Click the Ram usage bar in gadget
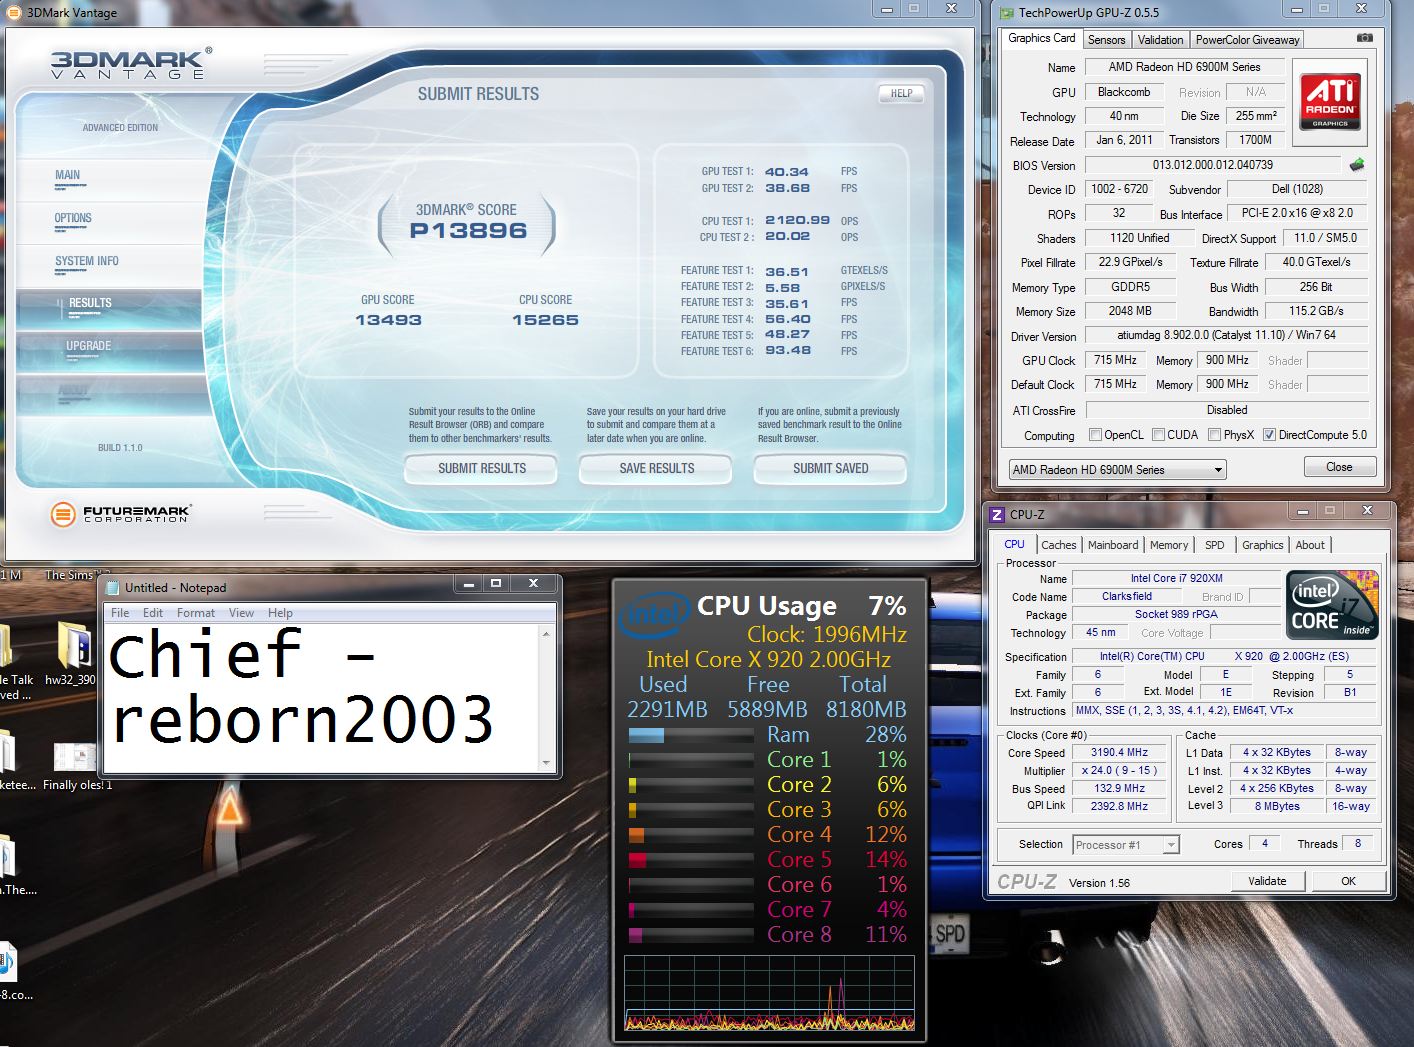This screenshot has height=1047, width=1414. pos(690,735)
